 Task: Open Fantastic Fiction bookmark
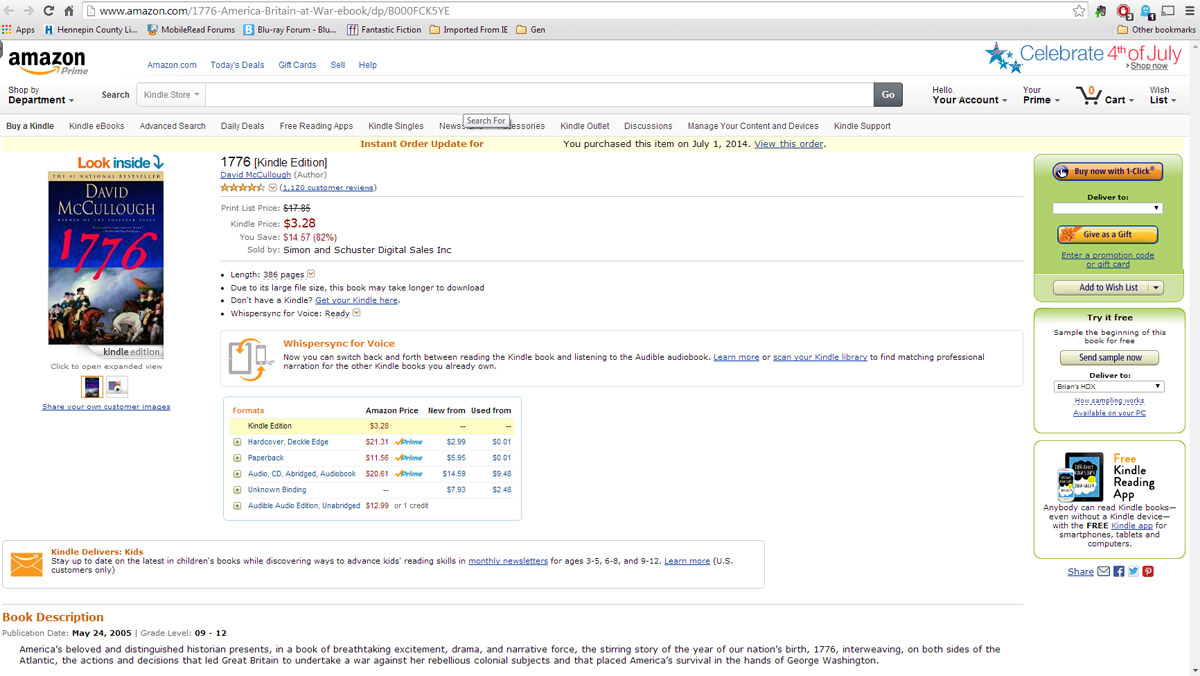(x=384, y=30)
